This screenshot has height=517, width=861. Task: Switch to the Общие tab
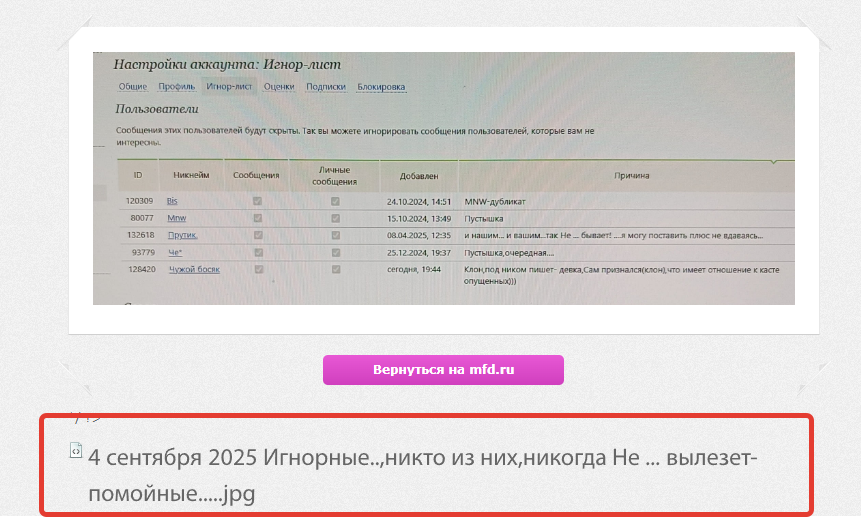[x=133, y=86]
